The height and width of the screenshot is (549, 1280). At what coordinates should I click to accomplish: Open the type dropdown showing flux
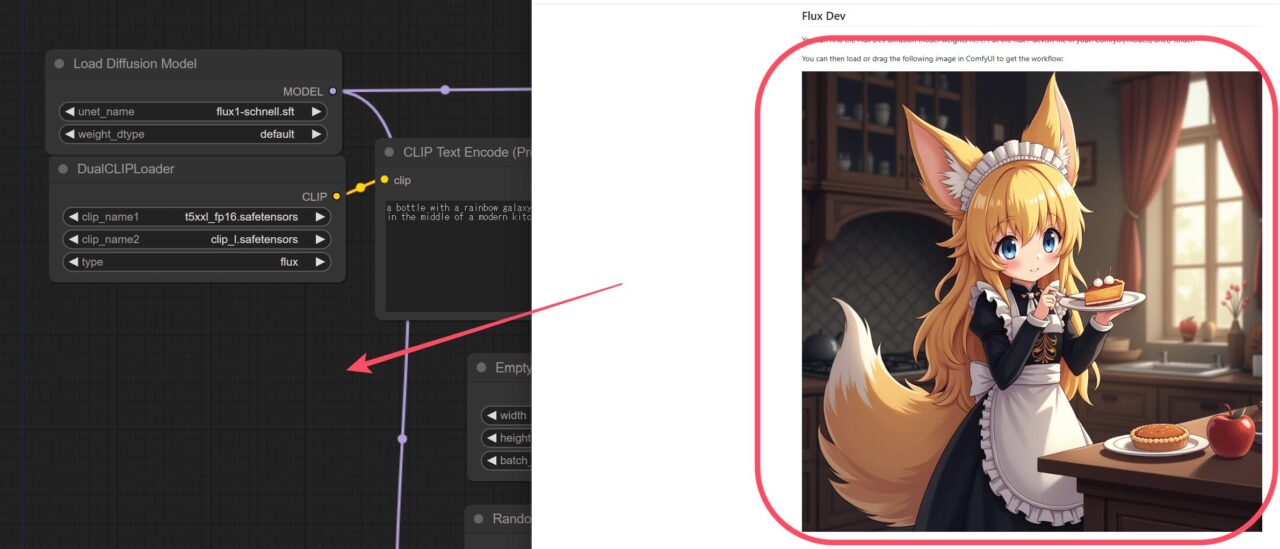[197, 262]
